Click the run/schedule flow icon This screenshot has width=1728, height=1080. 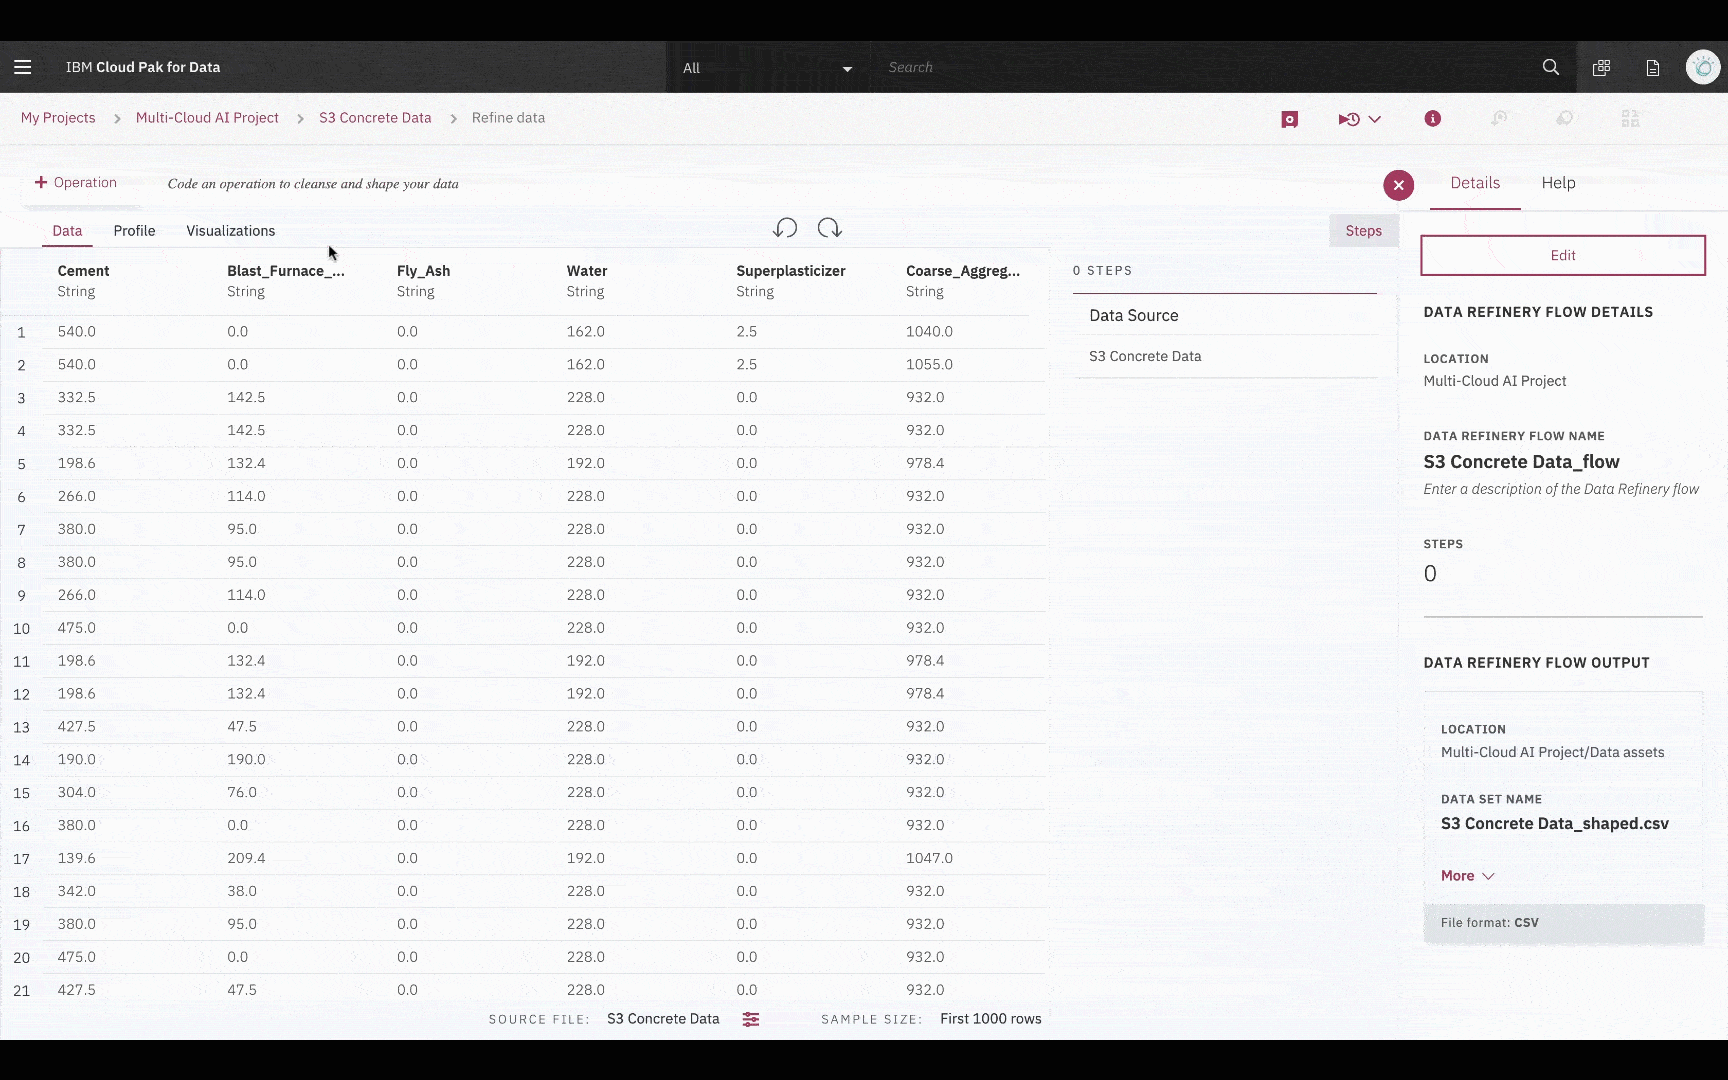(x=1349, y=119)
